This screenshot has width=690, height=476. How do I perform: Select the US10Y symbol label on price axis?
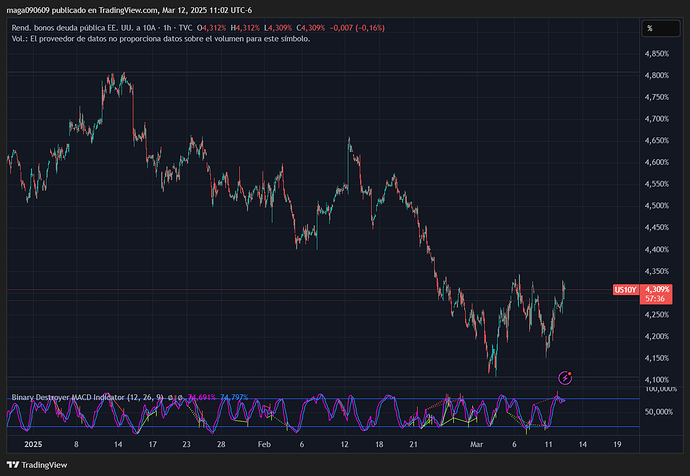click(x=625, y=289)
